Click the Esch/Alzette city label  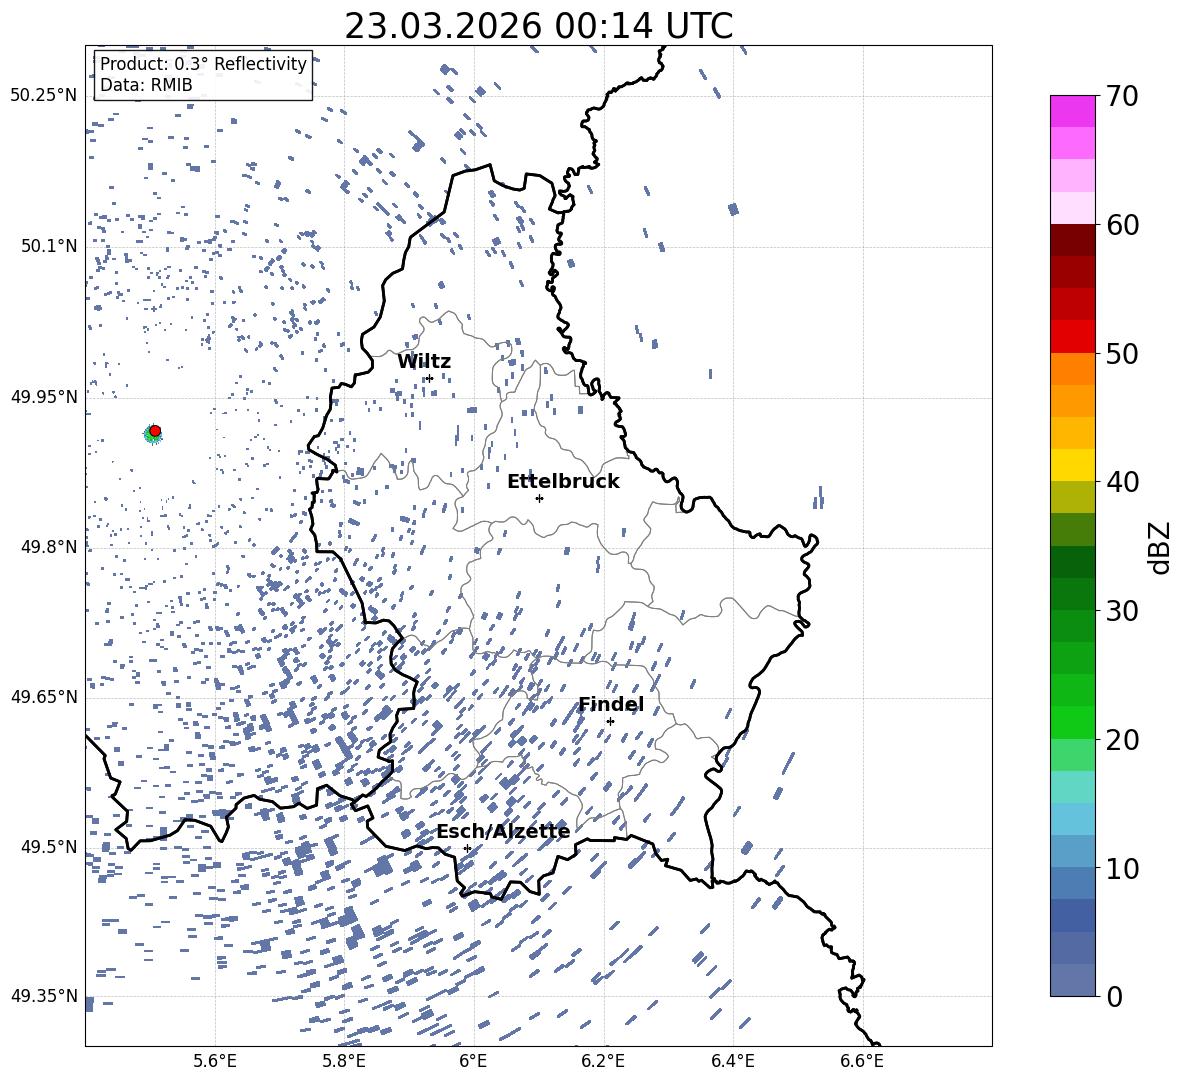[x=503, y=832]
